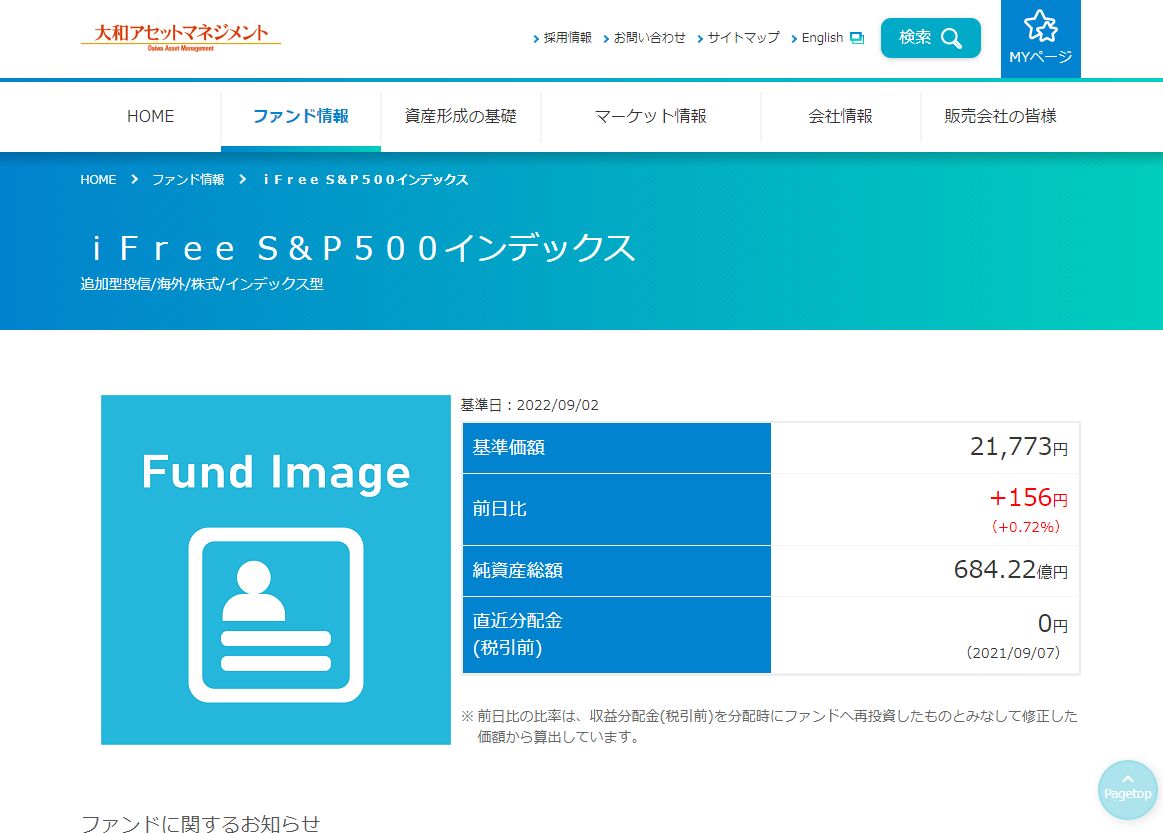The image size is (1163, 833).
Task: Click the Daiwa Asset Management logo
Action: (x=180, y=37)
